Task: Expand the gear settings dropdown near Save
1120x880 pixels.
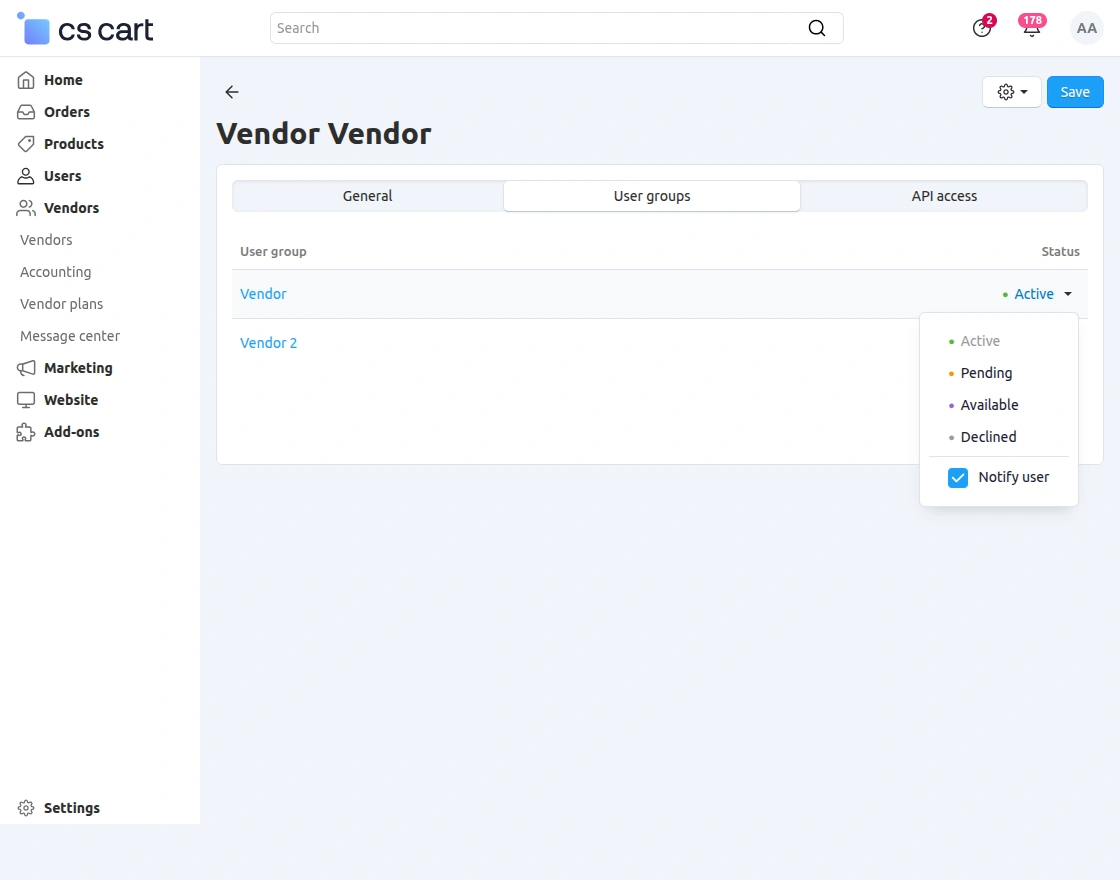Action: point(1011,91)
